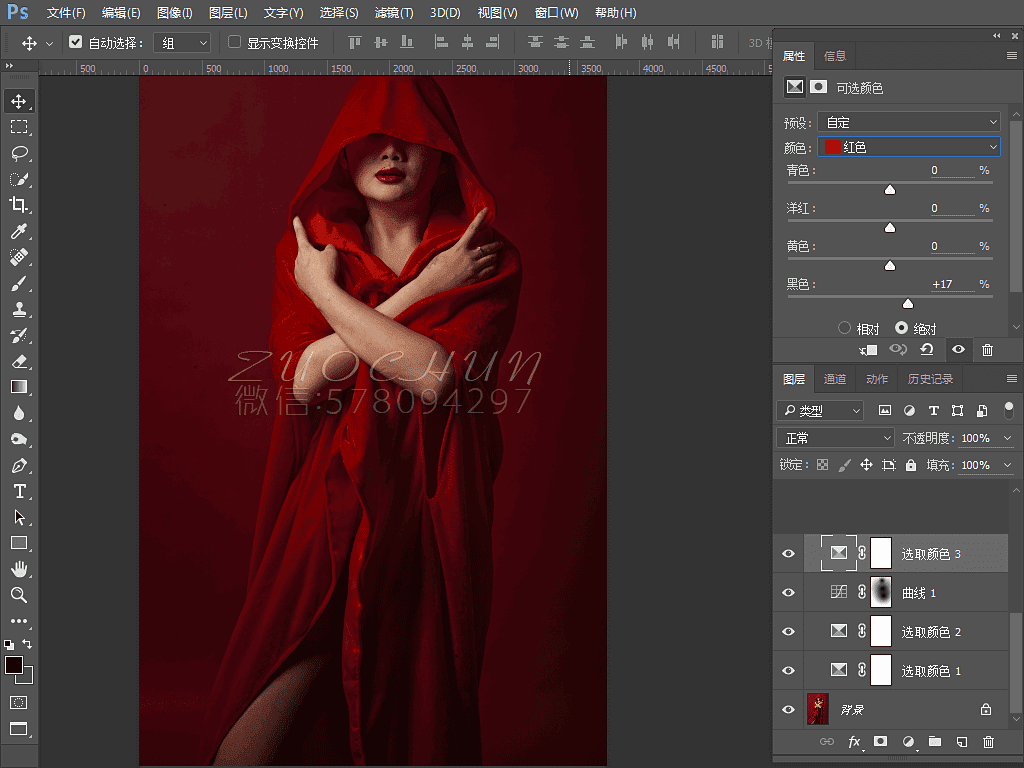Screen dimensions: 1024x768
Task: Select the Eraser tool
Action: (19, 361)
